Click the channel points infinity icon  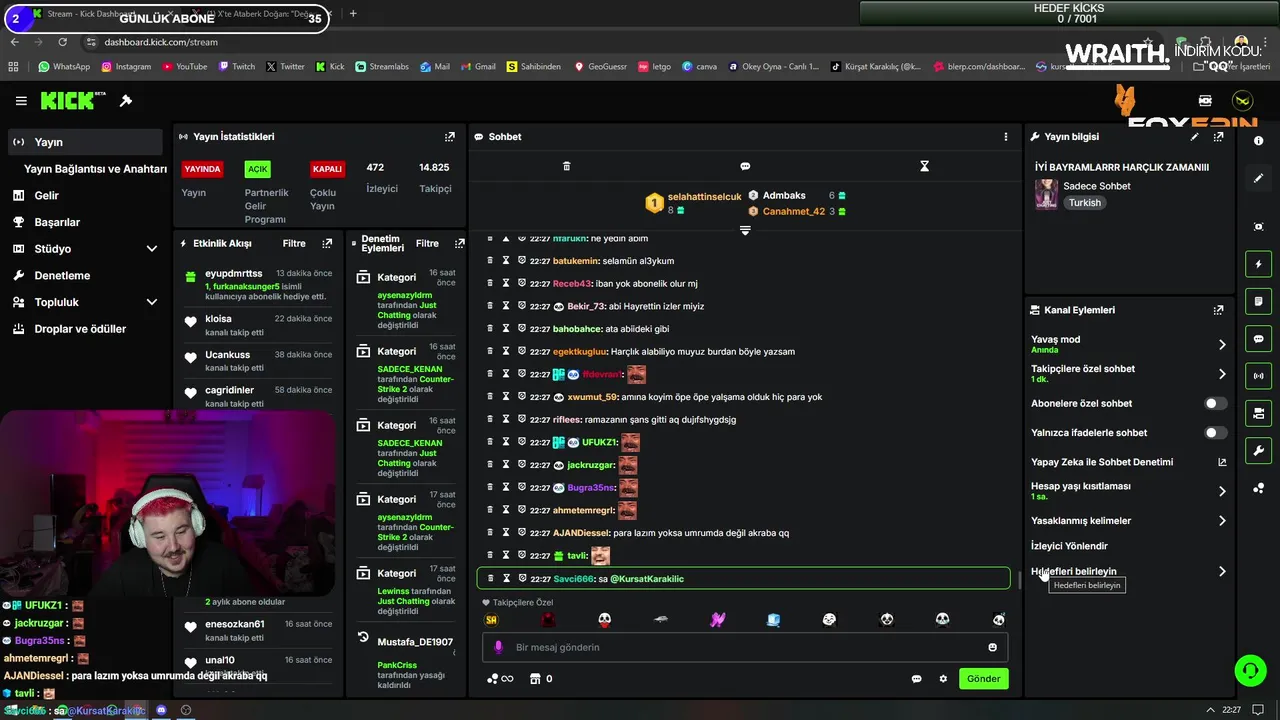[499, 678]
